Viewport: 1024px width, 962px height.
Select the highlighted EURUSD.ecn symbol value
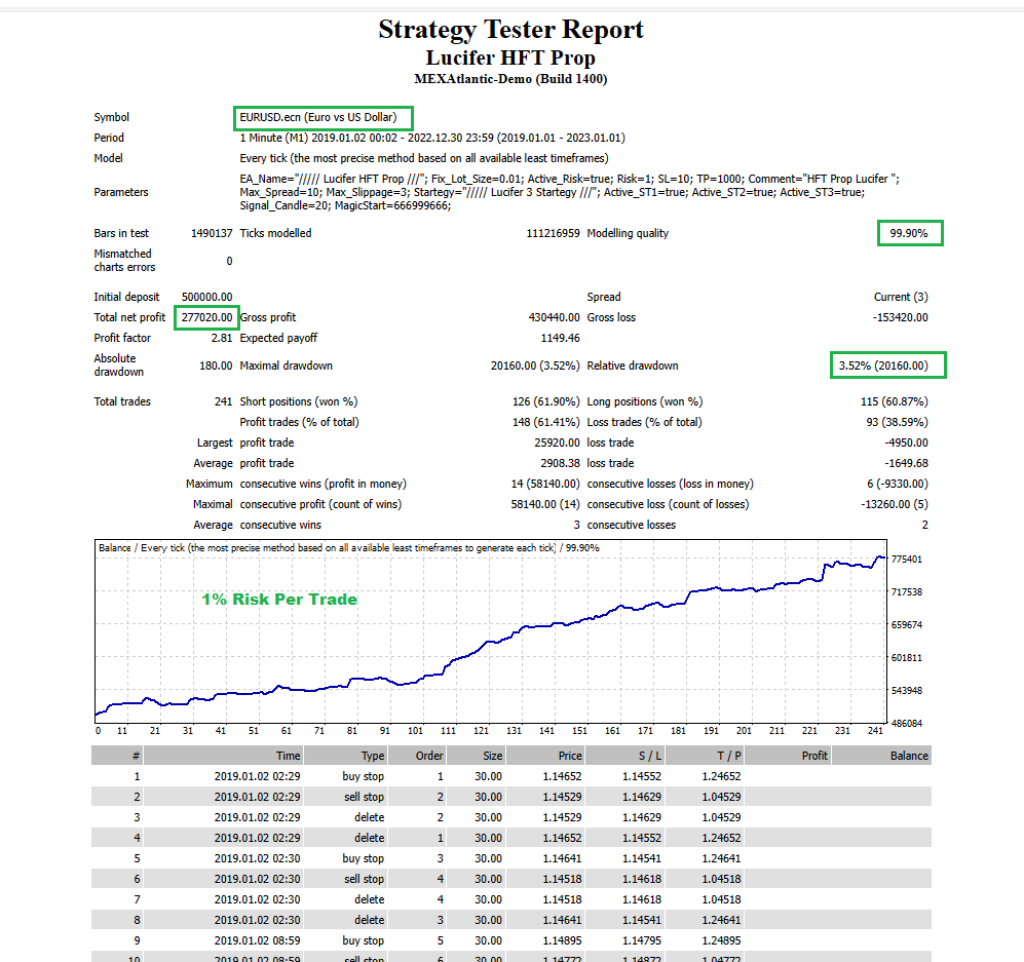pos(322,117)
